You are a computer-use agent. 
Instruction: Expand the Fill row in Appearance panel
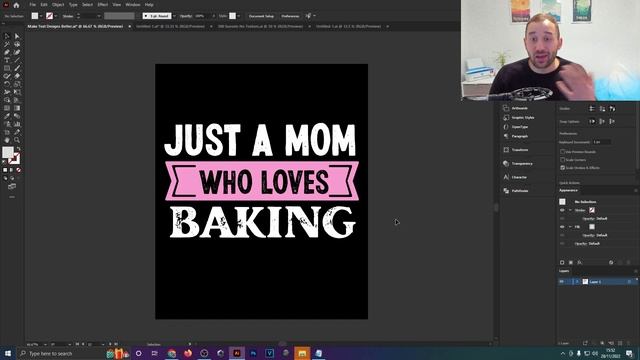pos(570,227)
